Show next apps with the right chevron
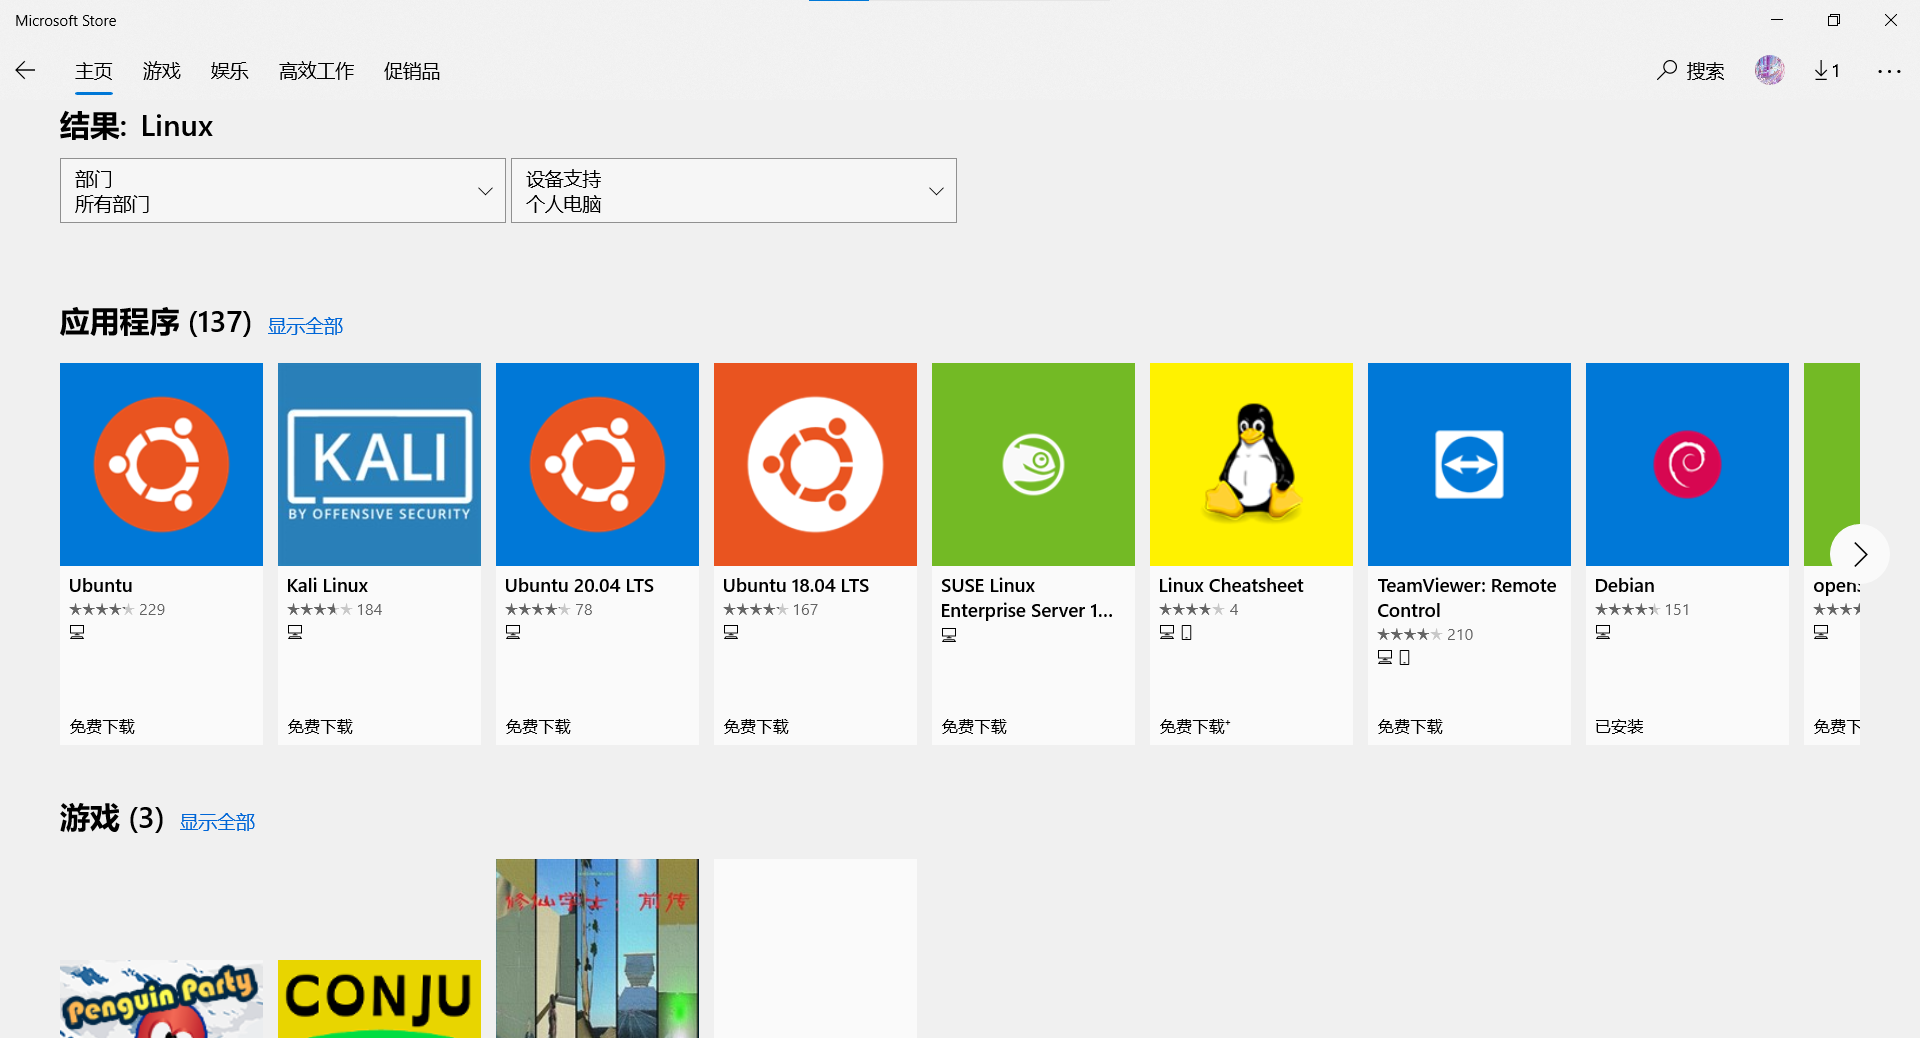1920x1038 pixels. click(1860, 554)
